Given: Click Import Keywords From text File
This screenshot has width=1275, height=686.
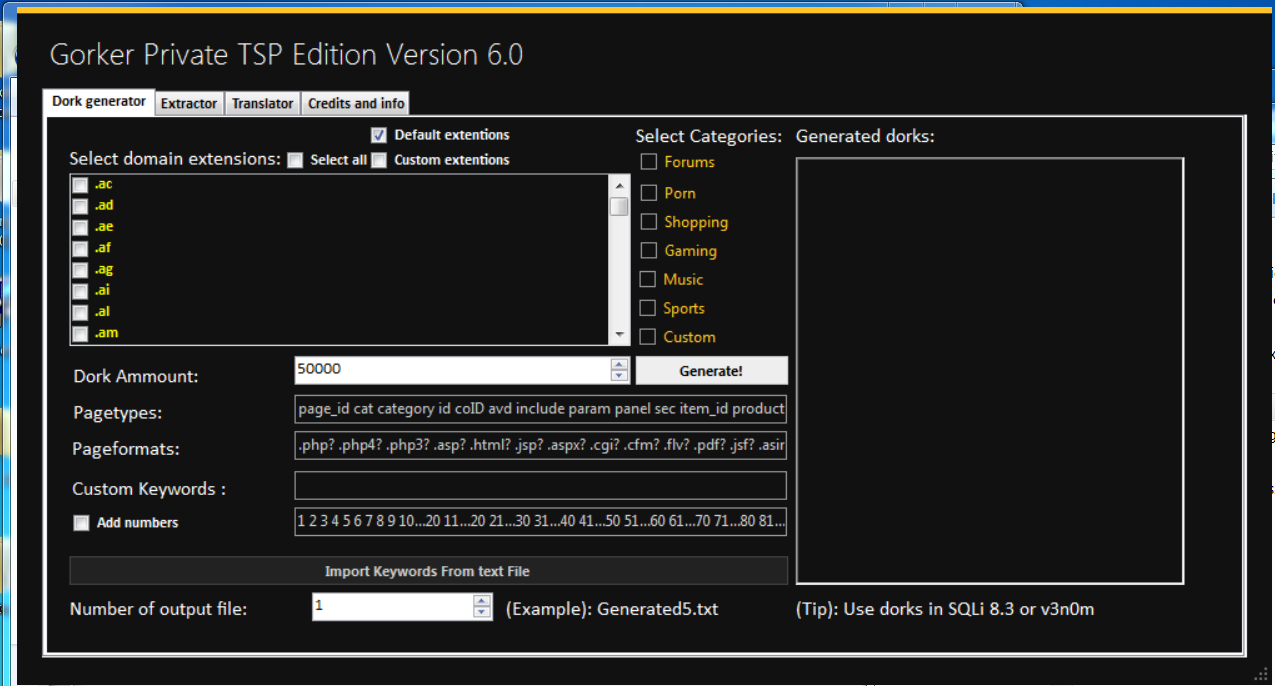Looking at the screenshot, I should 428,571.
